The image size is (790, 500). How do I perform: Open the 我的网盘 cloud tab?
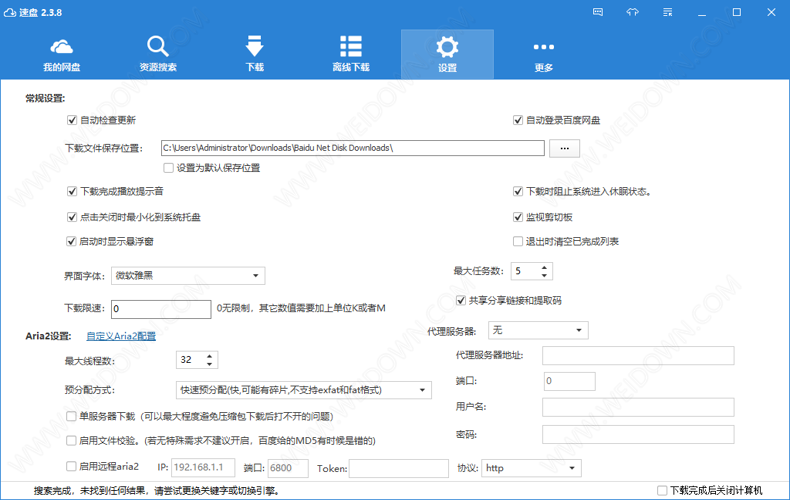pos(61,54)
